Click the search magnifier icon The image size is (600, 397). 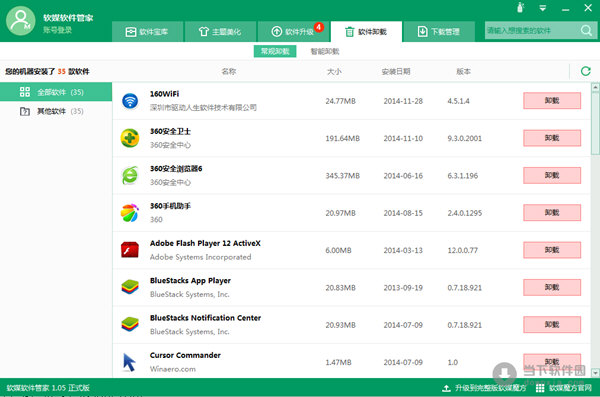click(x=586, y=31)
